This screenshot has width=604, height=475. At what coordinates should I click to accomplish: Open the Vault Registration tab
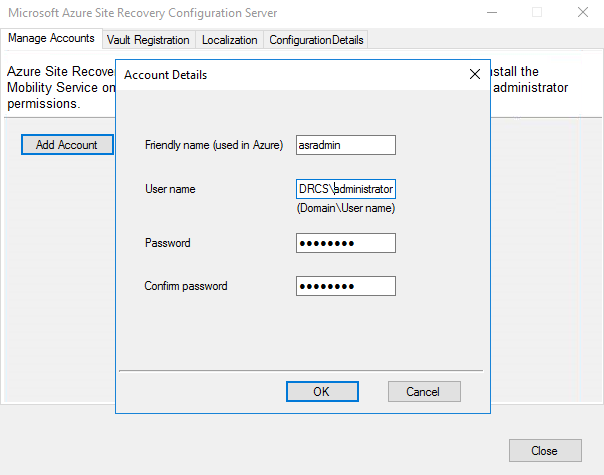pos(148,40)
